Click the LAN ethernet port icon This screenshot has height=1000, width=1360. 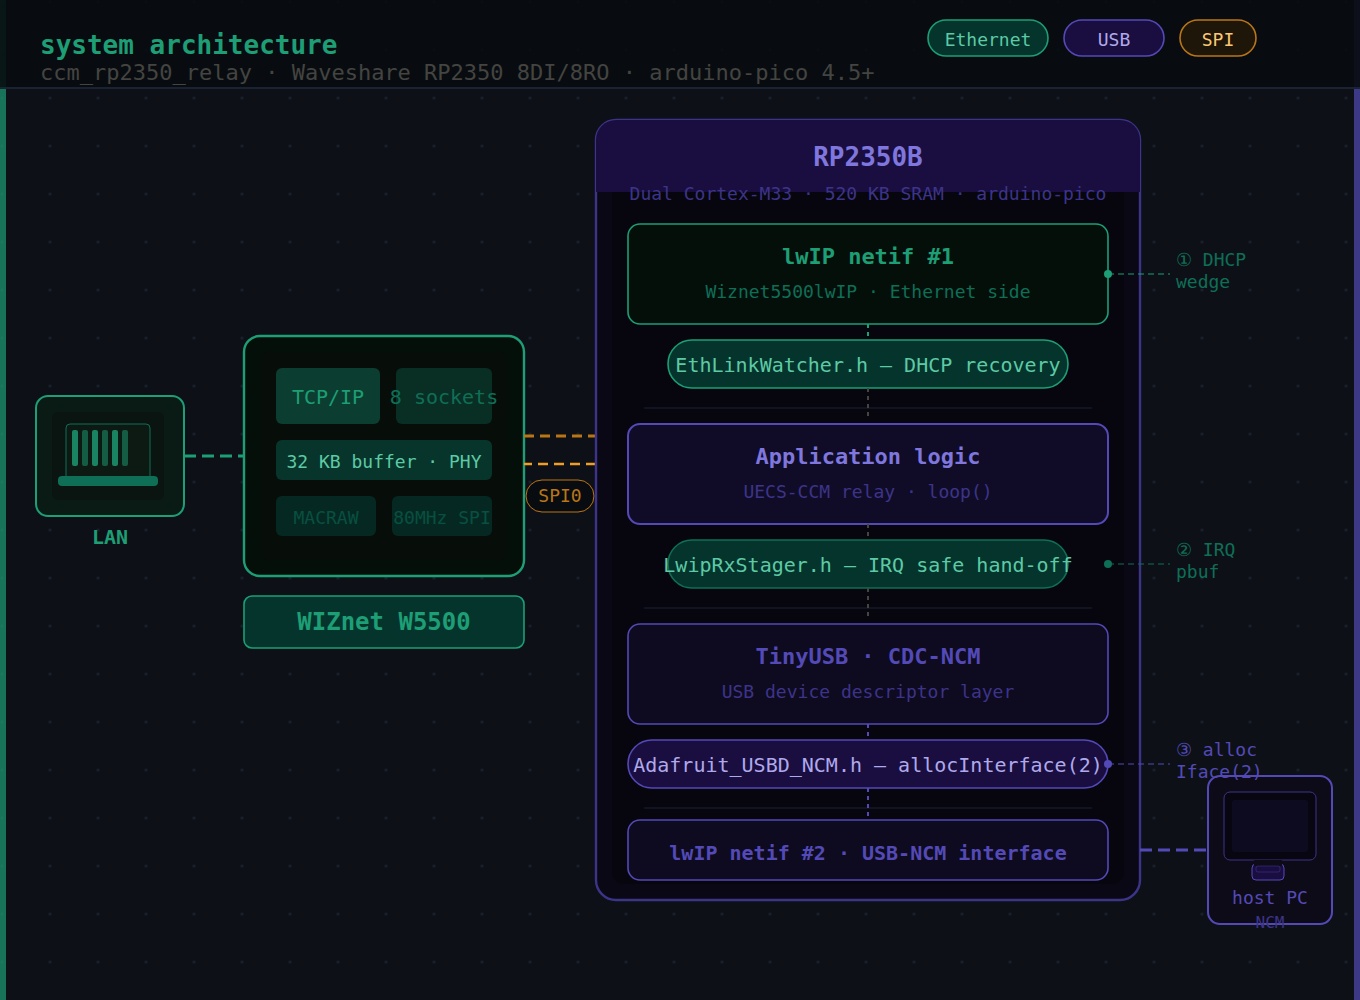[110, 456]
